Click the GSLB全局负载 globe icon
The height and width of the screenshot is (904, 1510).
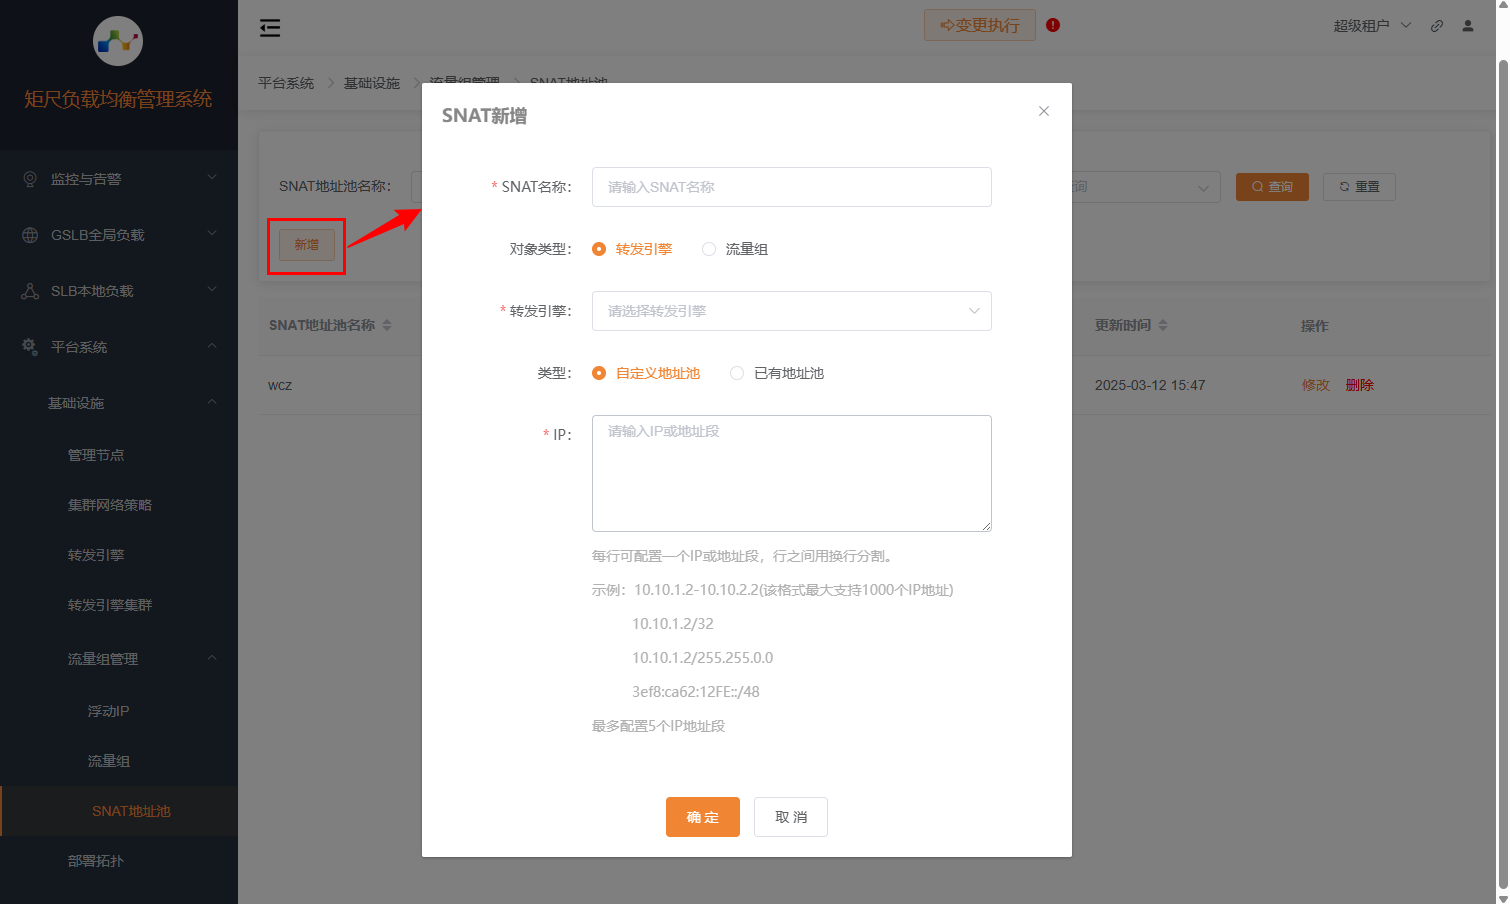coord(30,235)
